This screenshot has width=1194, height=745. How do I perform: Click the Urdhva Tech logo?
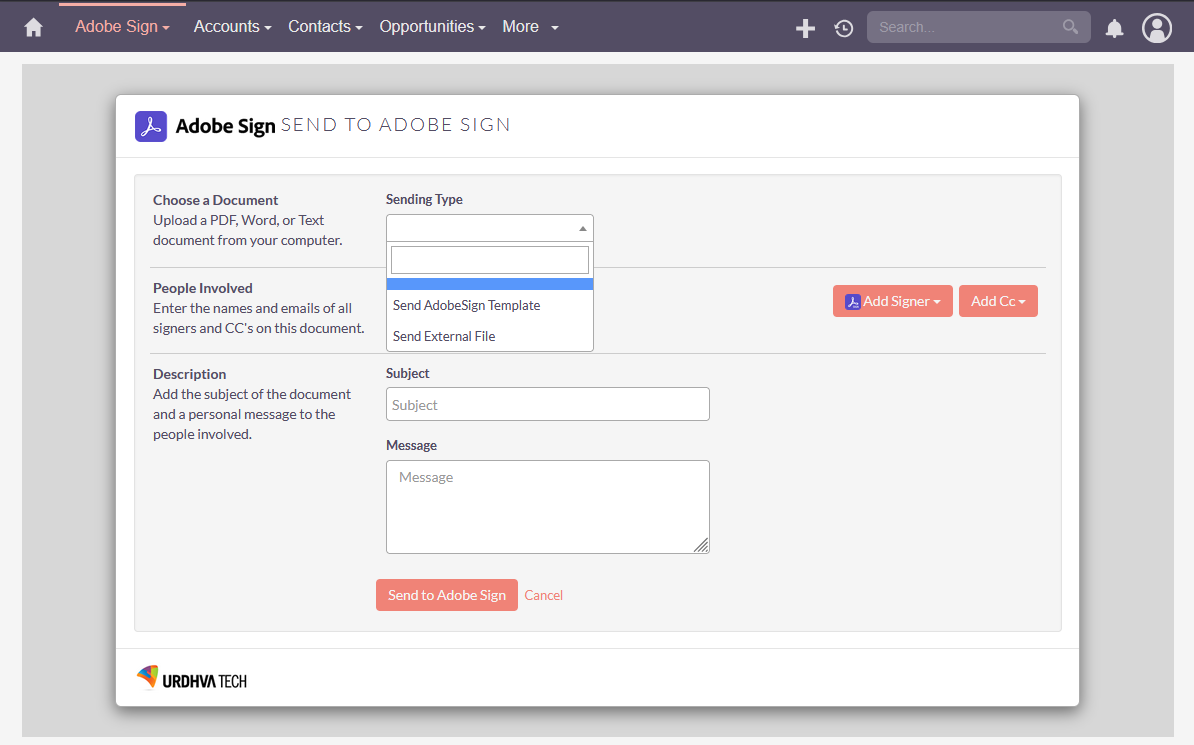[x=191, y=677]
